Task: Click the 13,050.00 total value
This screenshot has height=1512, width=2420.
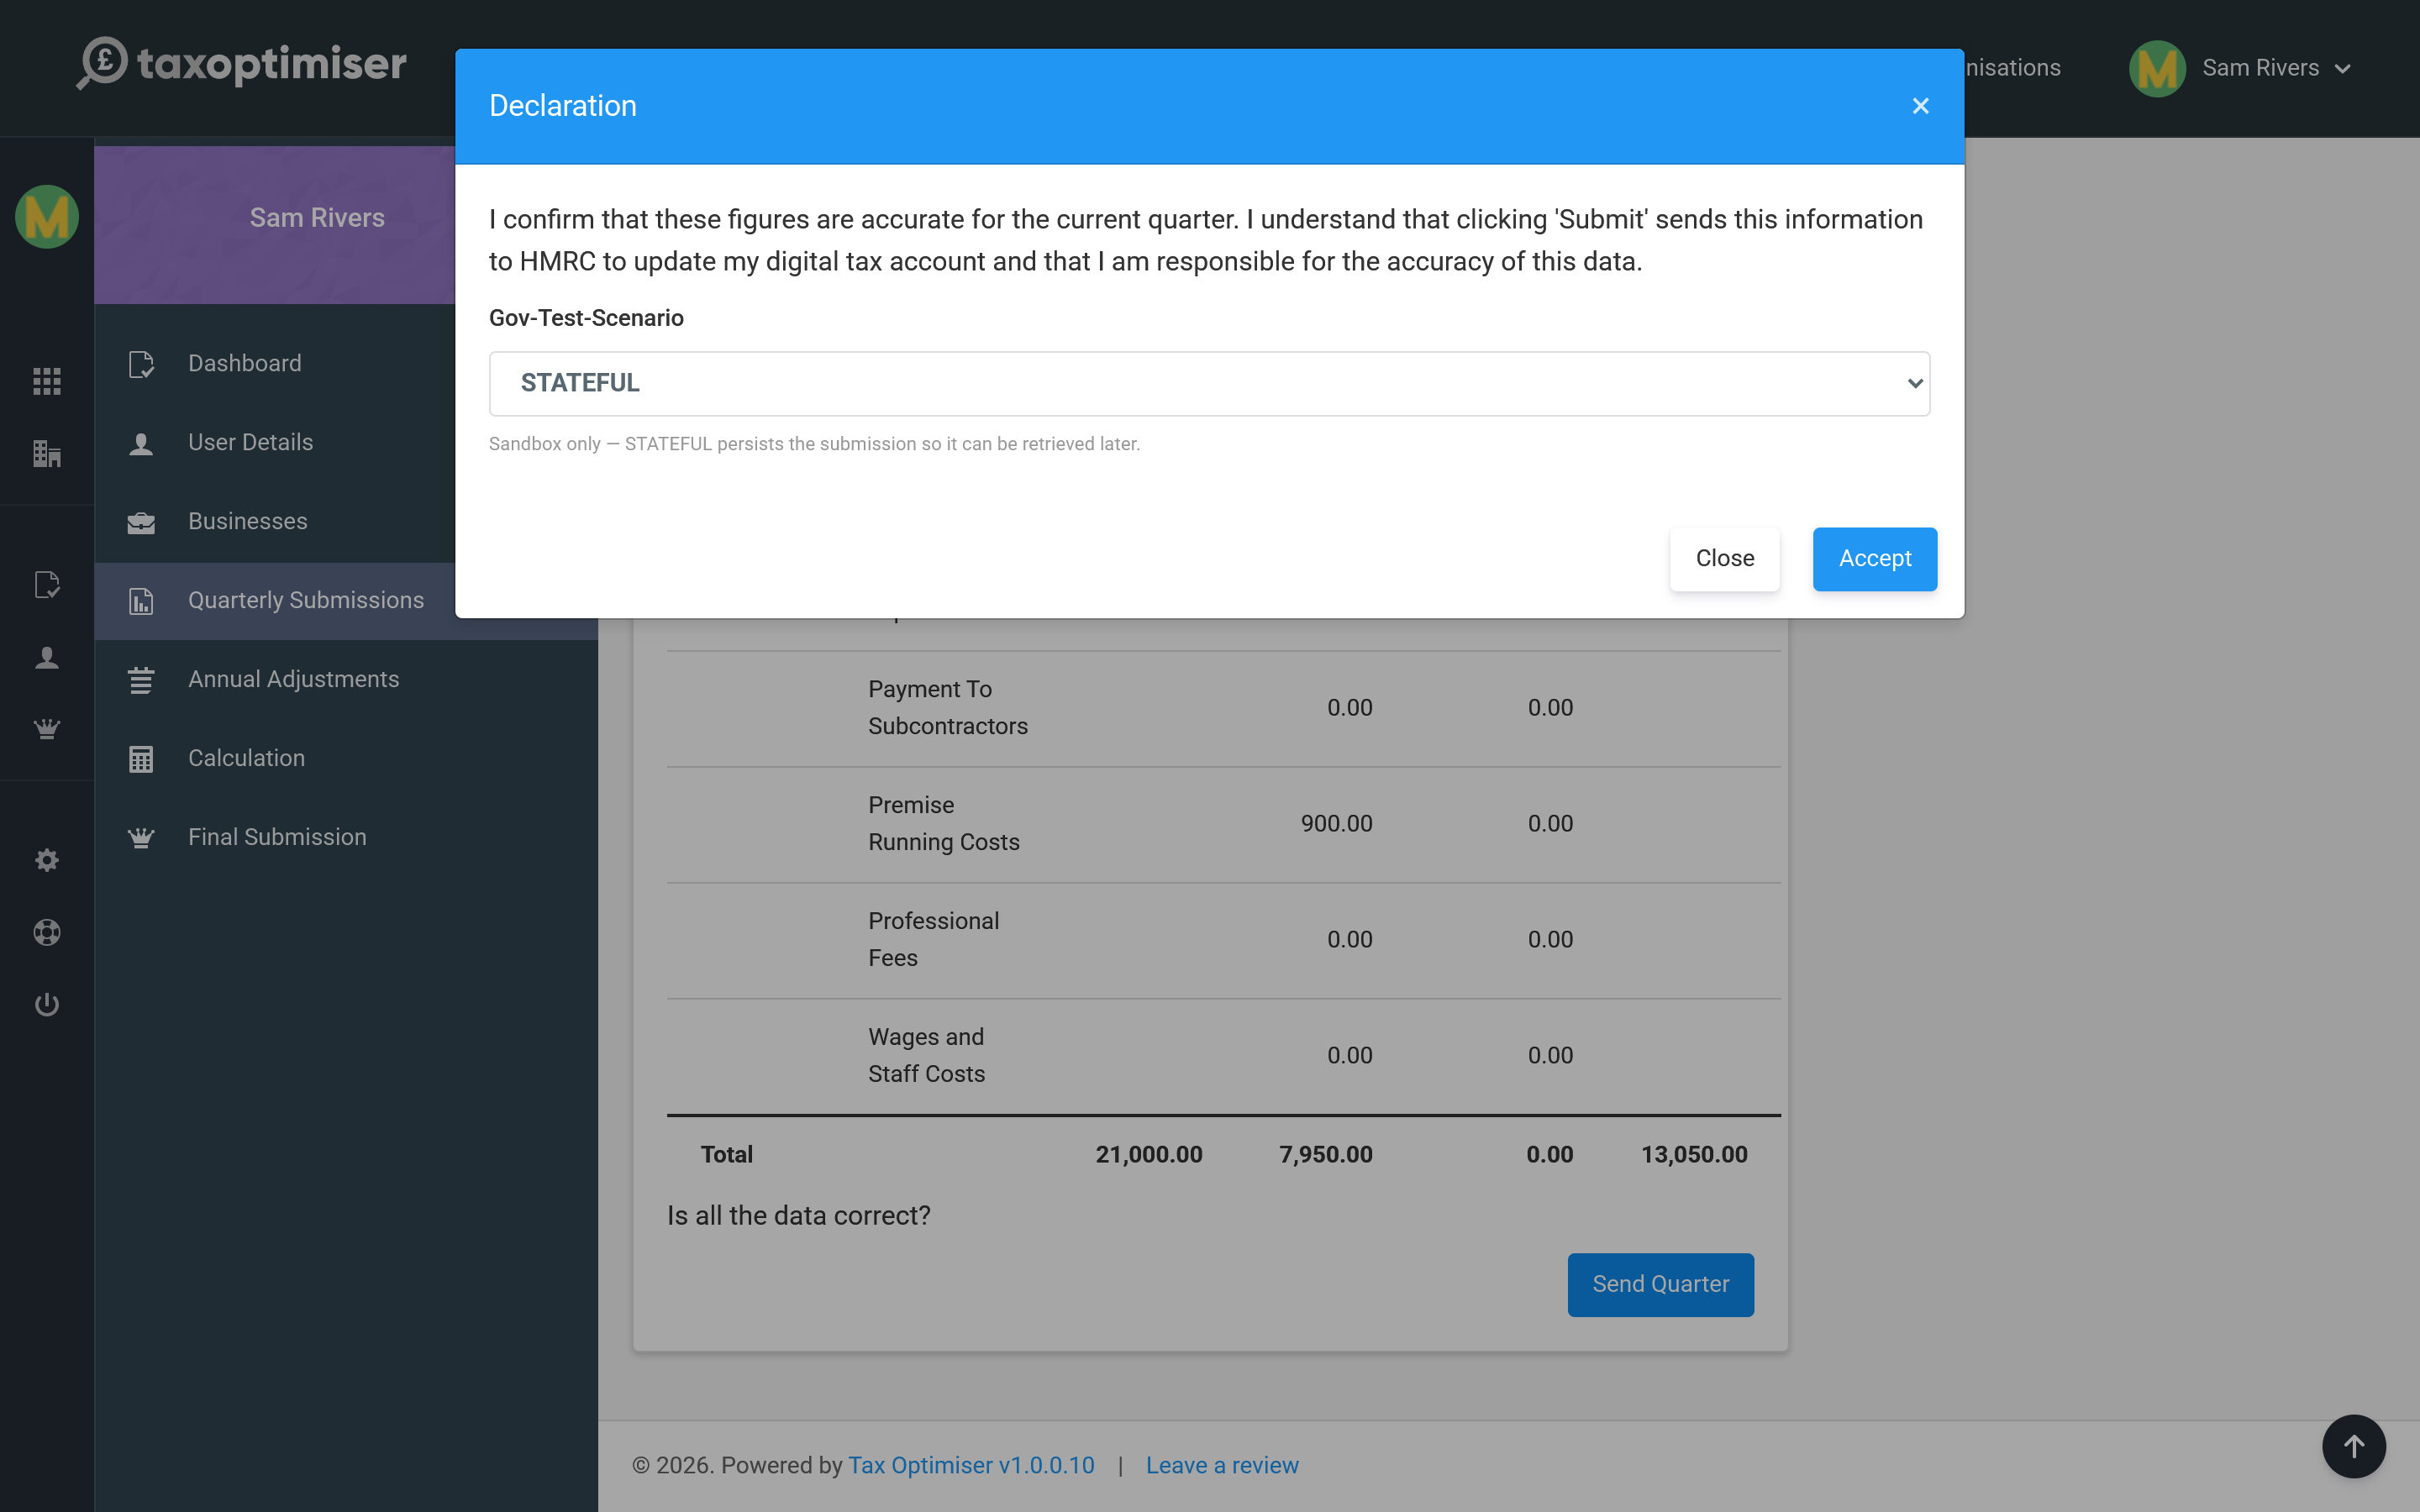Action: (x=1693, y=1155)
